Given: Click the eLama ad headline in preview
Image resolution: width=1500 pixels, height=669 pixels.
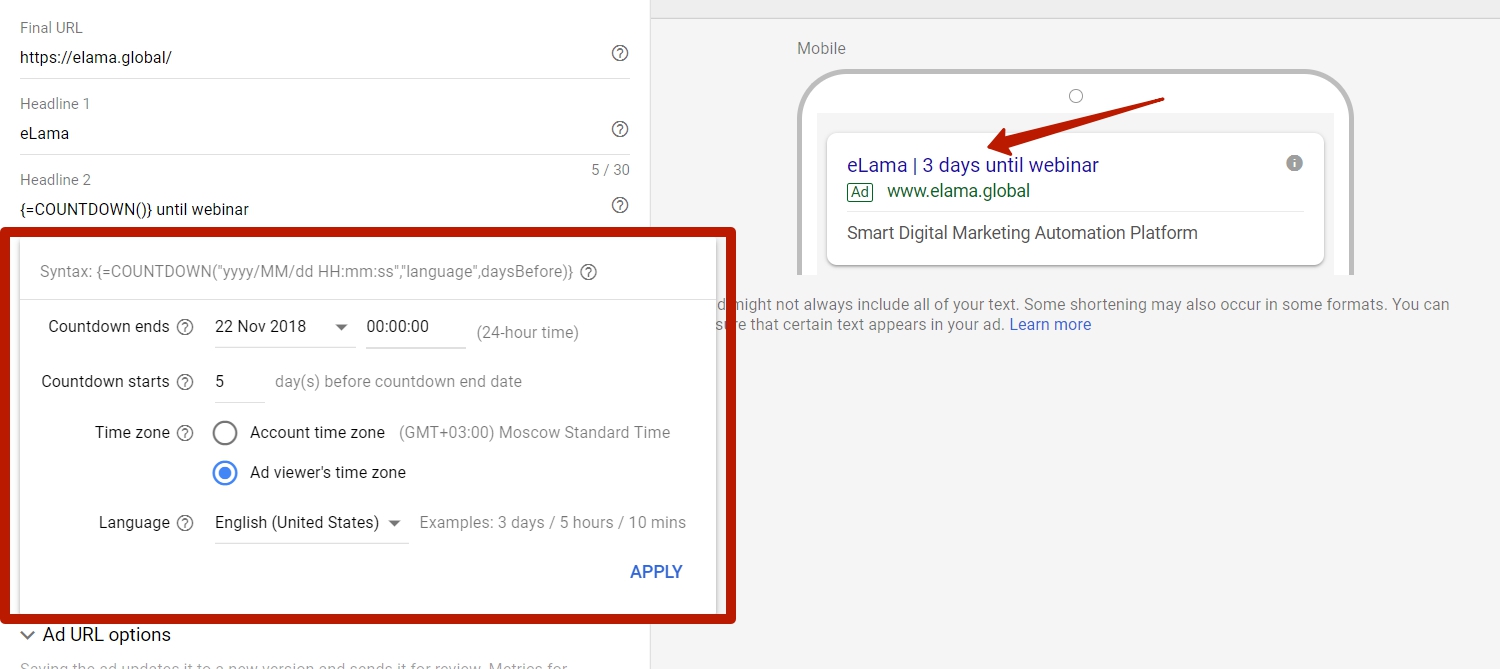Looking at the screenshot, I should point(973,165).
